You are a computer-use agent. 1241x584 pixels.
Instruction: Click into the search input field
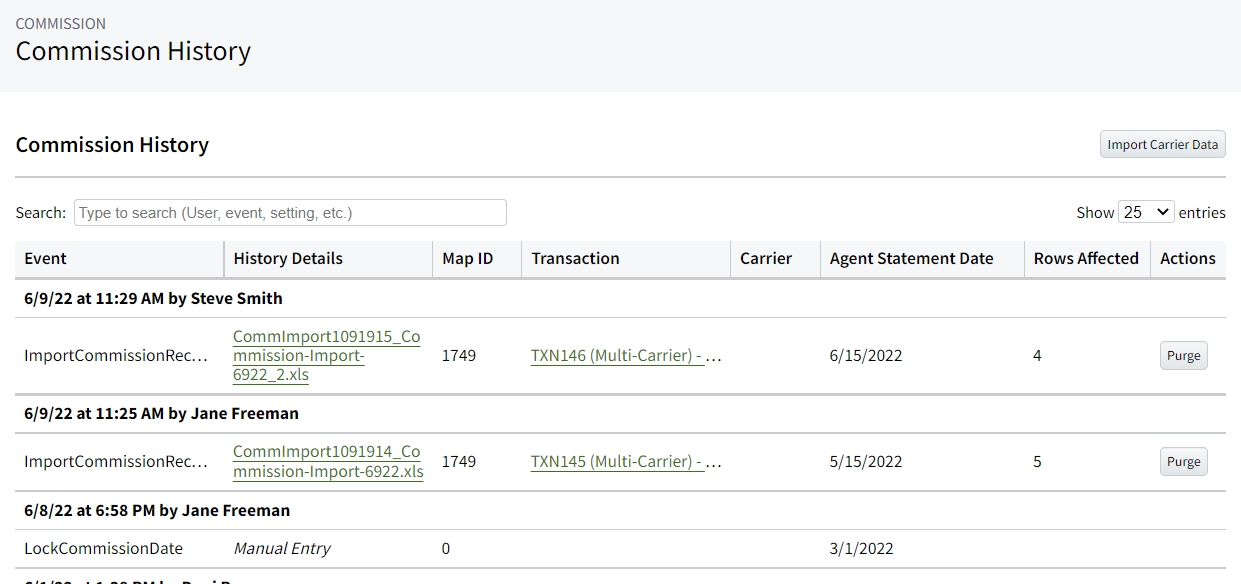point(290,212)
